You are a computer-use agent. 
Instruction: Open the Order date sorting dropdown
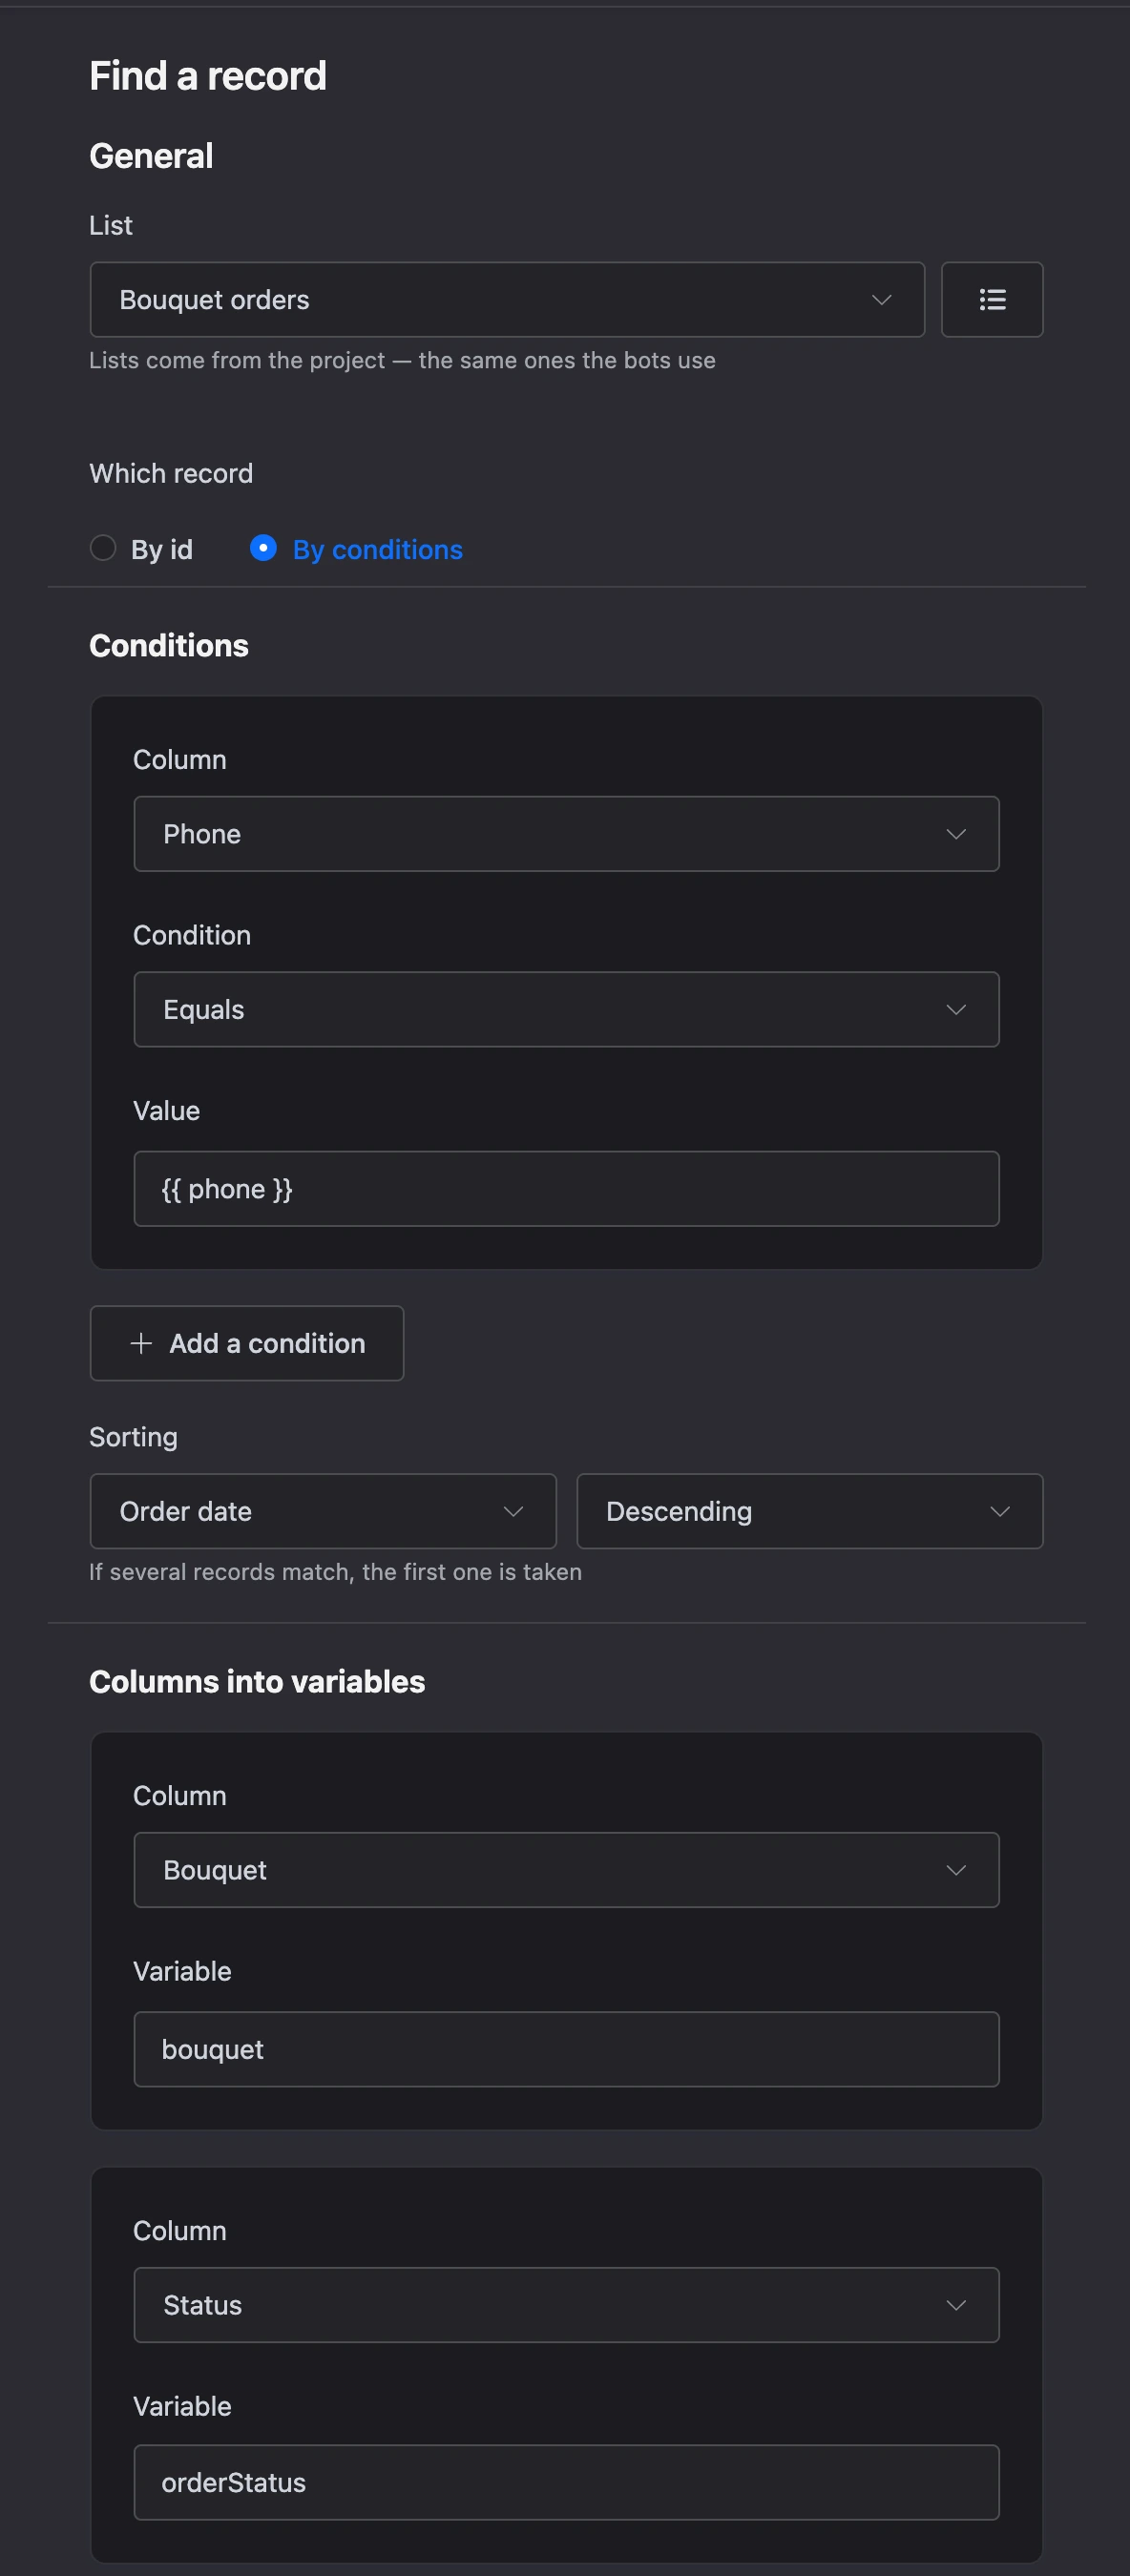tap(322, 1511)
